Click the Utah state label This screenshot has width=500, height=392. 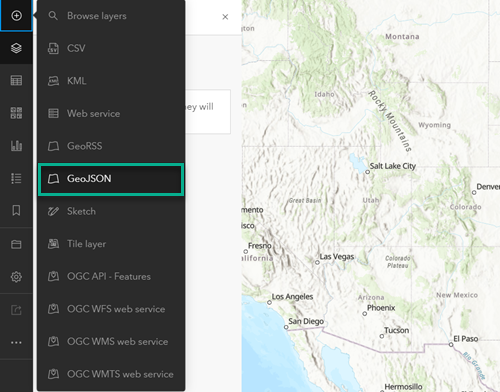371,200
